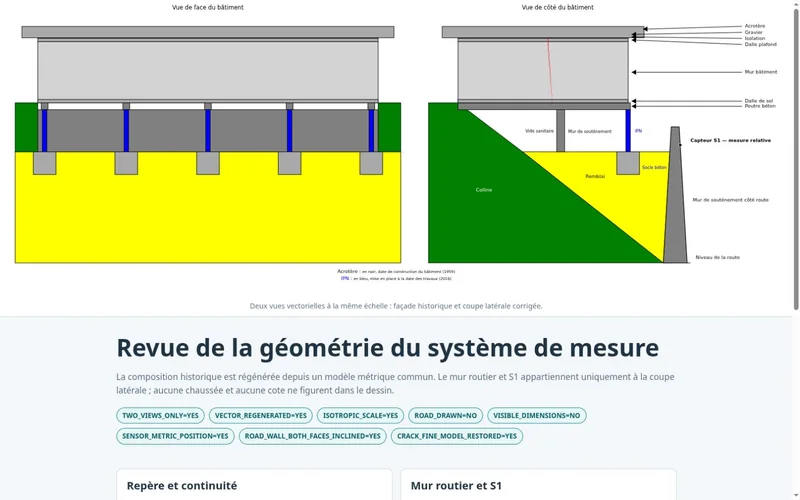The width and height of the screenshot is (800, 500).
Task: Click the 'Vue de côté du bâtiment' title
Action: point(557,7)
